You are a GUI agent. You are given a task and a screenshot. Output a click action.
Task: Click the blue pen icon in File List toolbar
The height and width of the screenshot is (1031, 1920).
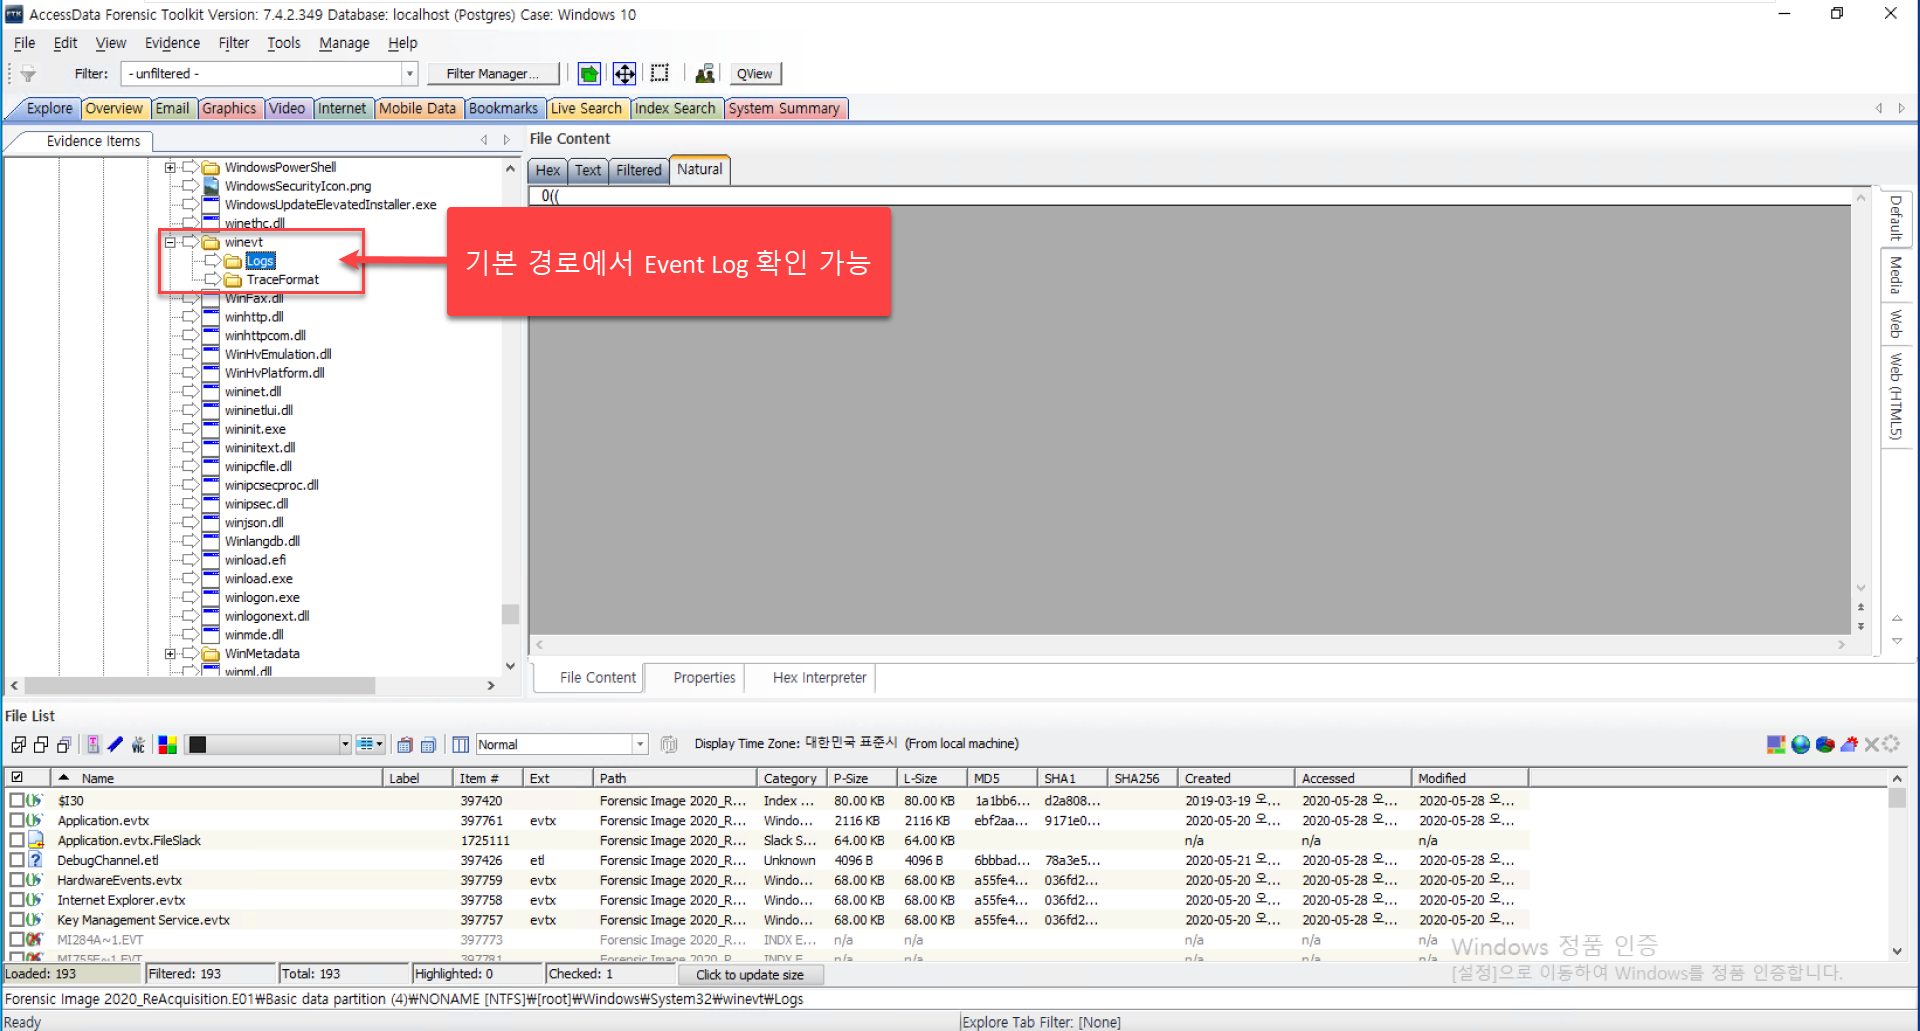[116, 744]
